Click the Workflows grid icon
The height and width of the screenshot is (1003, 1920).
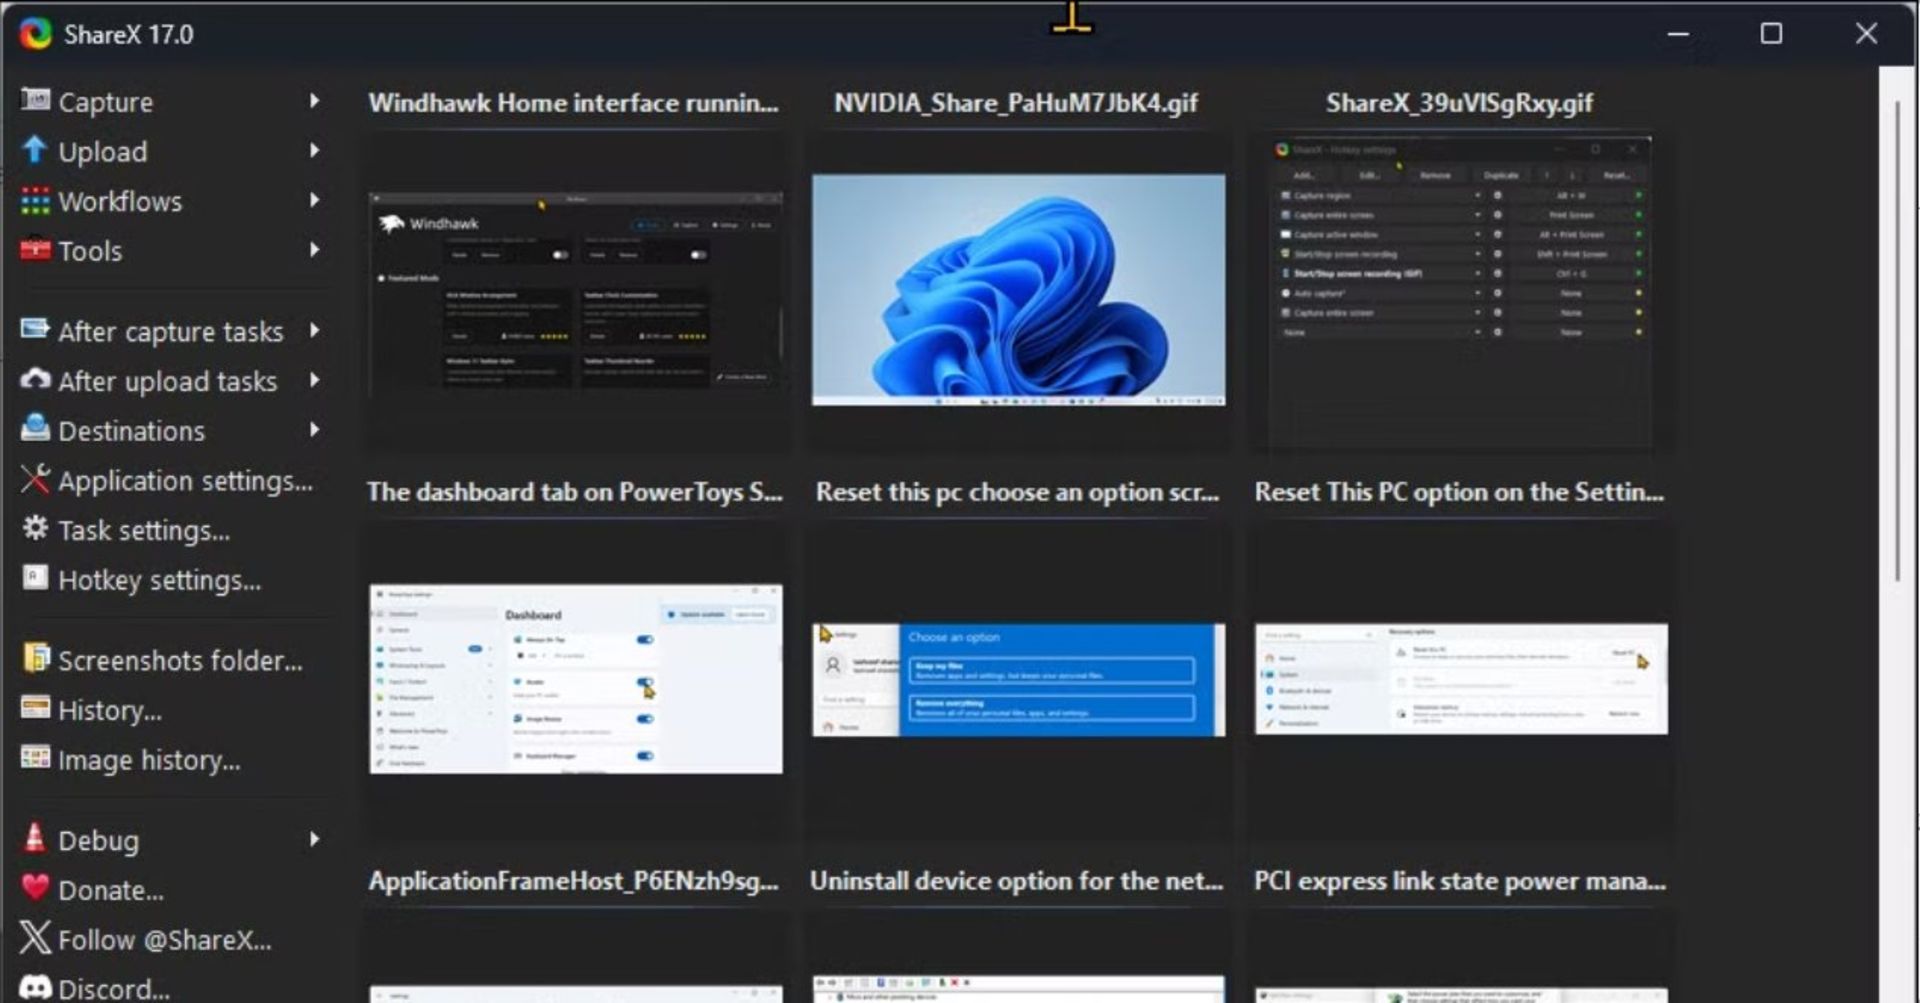[35, 200]
